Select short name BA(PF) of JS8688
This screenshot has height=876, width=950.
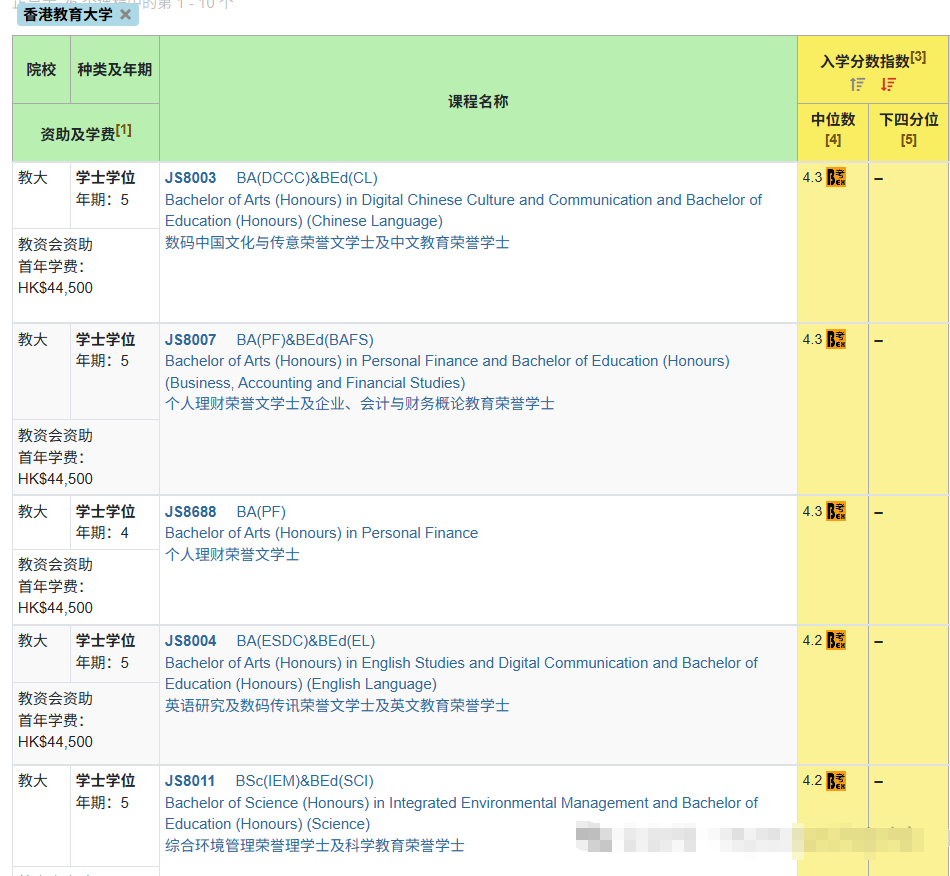pyautogui.click(x=261, y=512)
